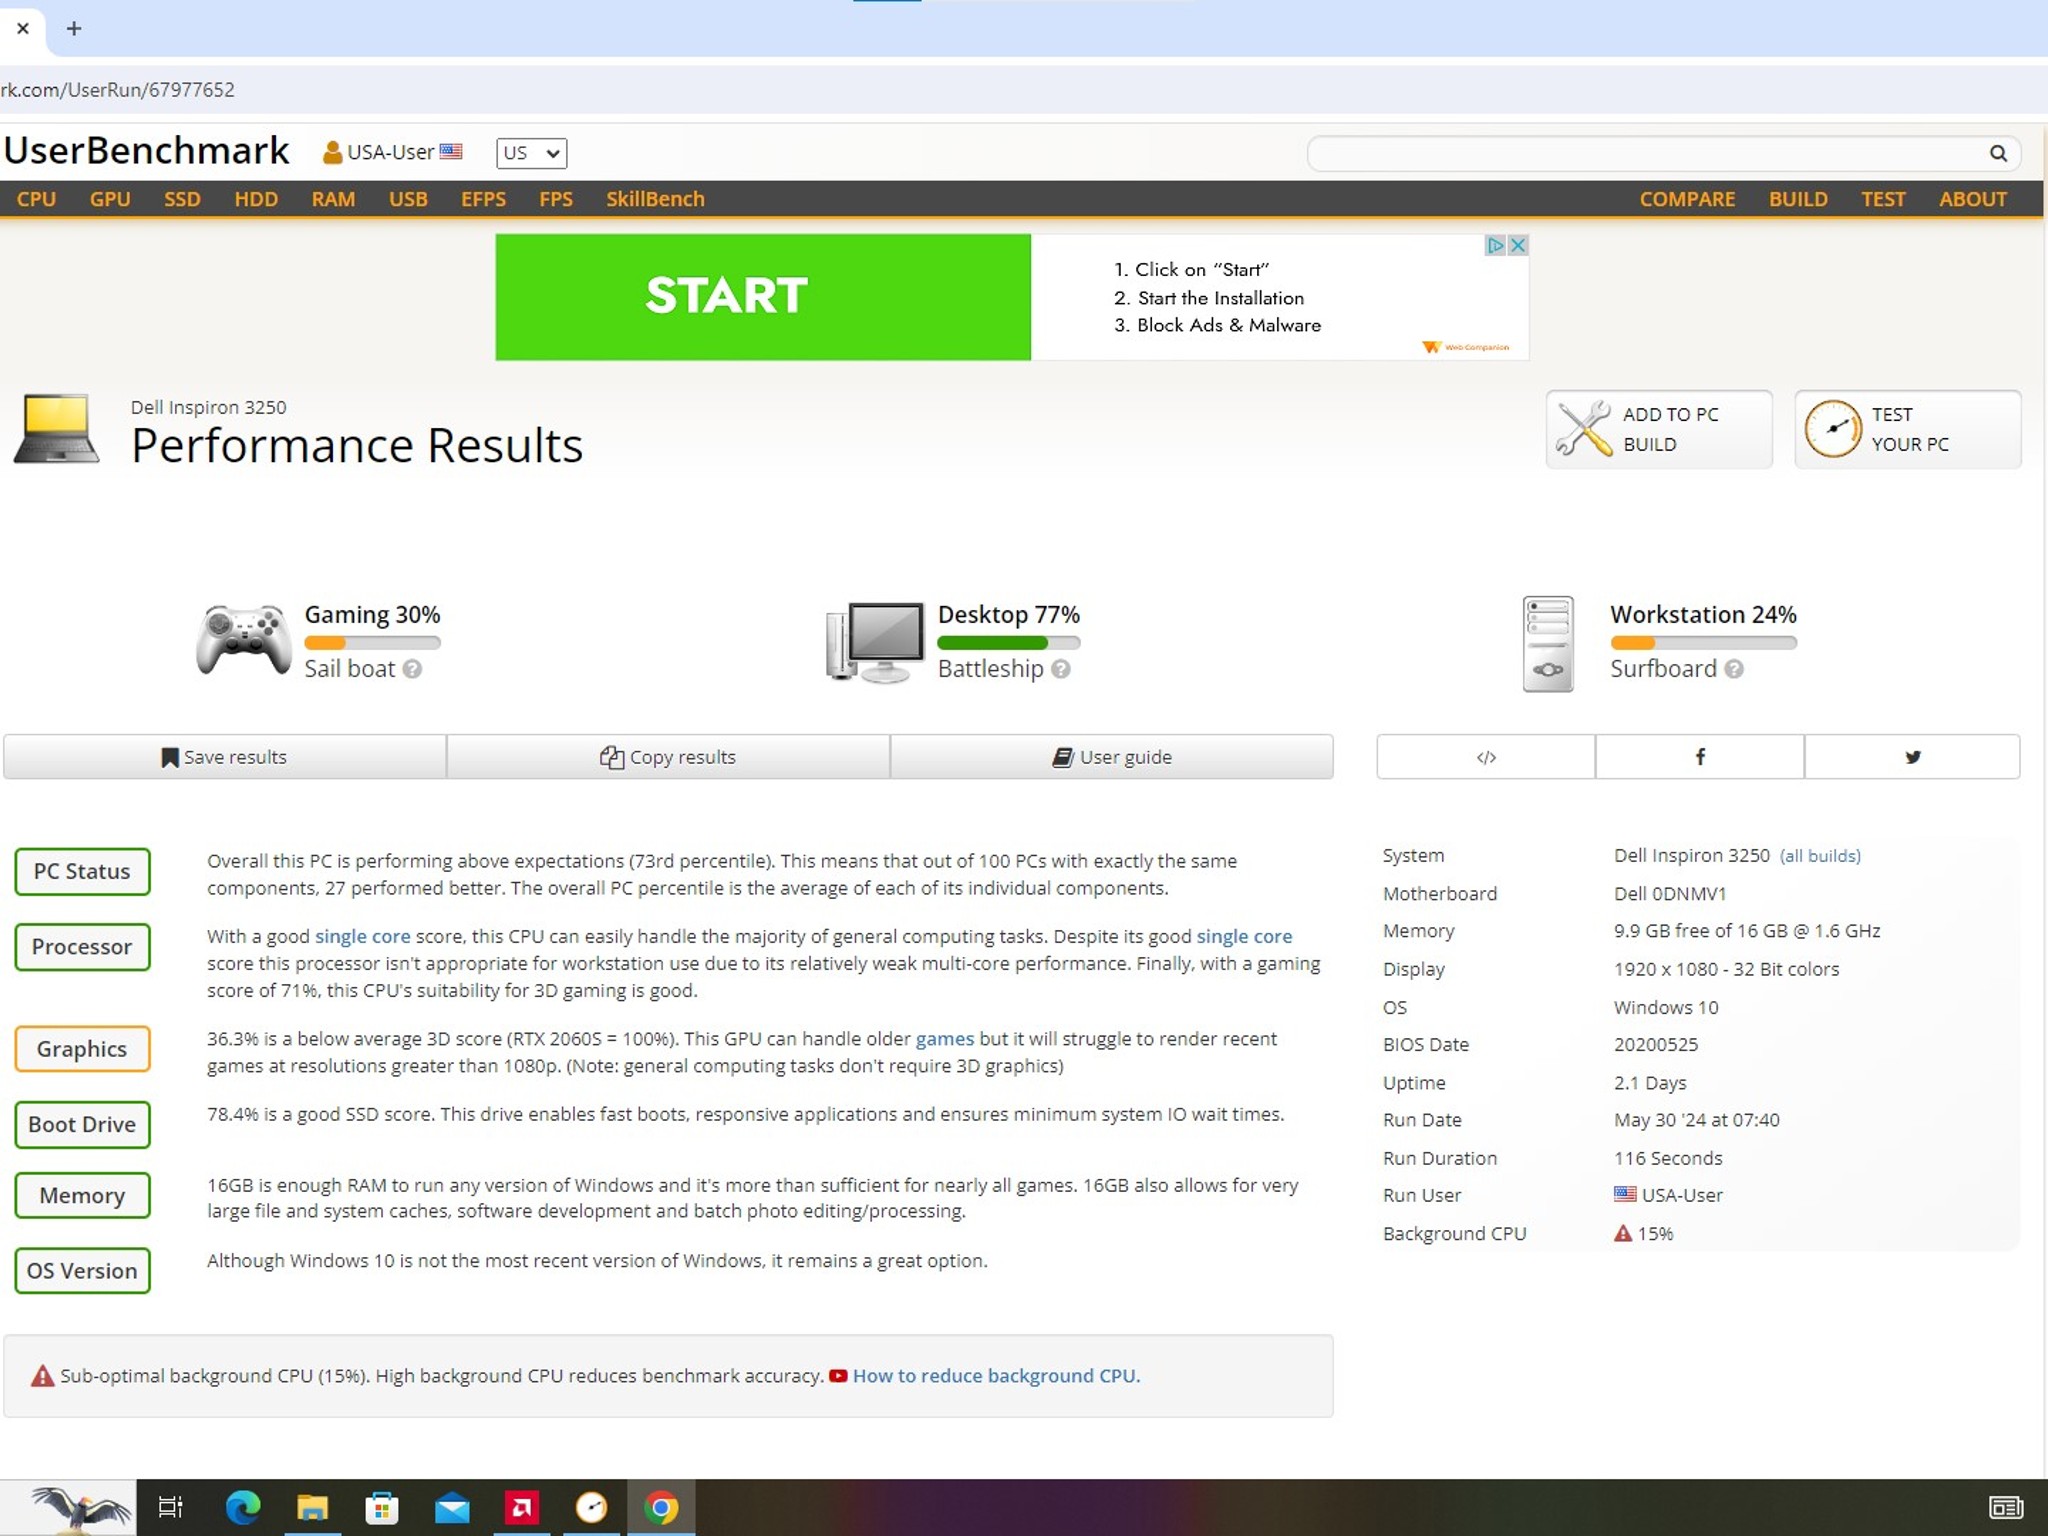Click the AdChoices triangle icon

click(x=1496, y=245)
